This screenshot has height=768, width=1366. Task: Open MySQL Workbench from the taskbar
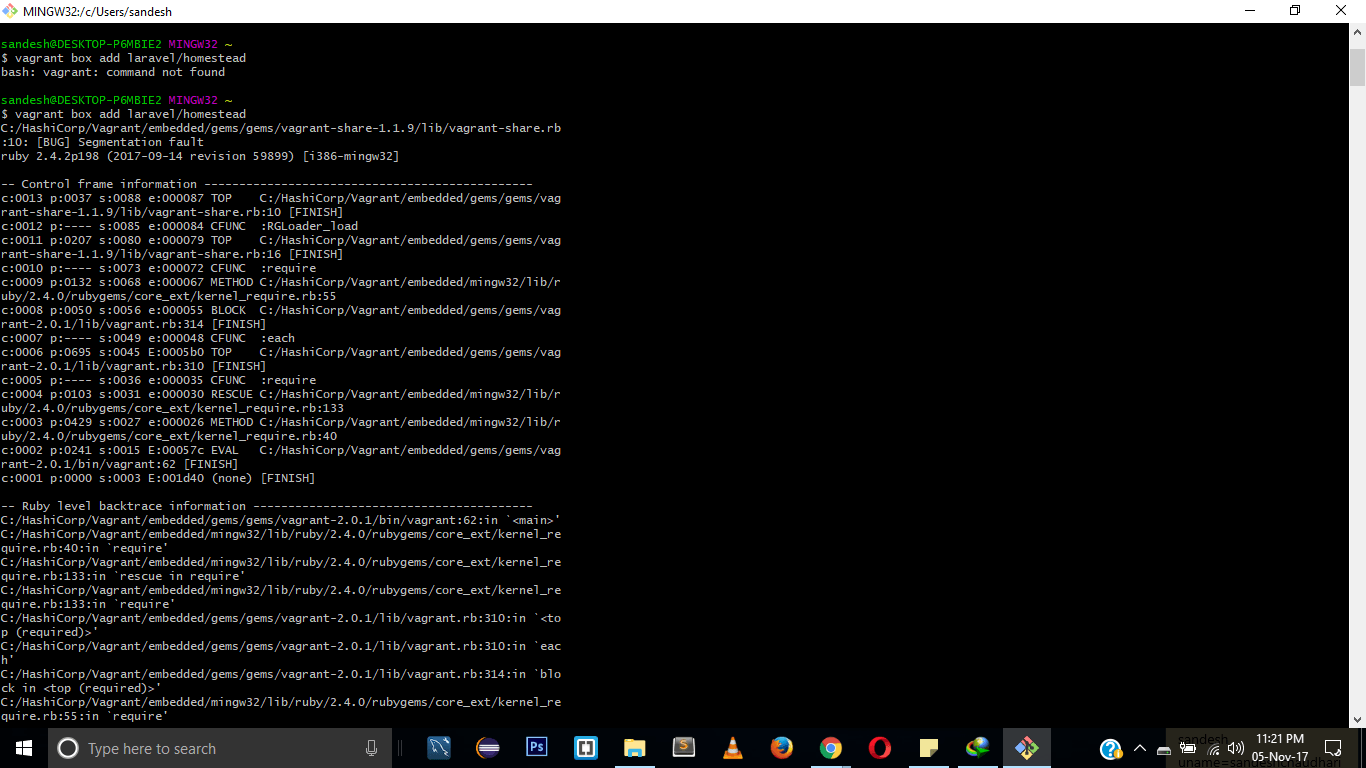[439, 748]
